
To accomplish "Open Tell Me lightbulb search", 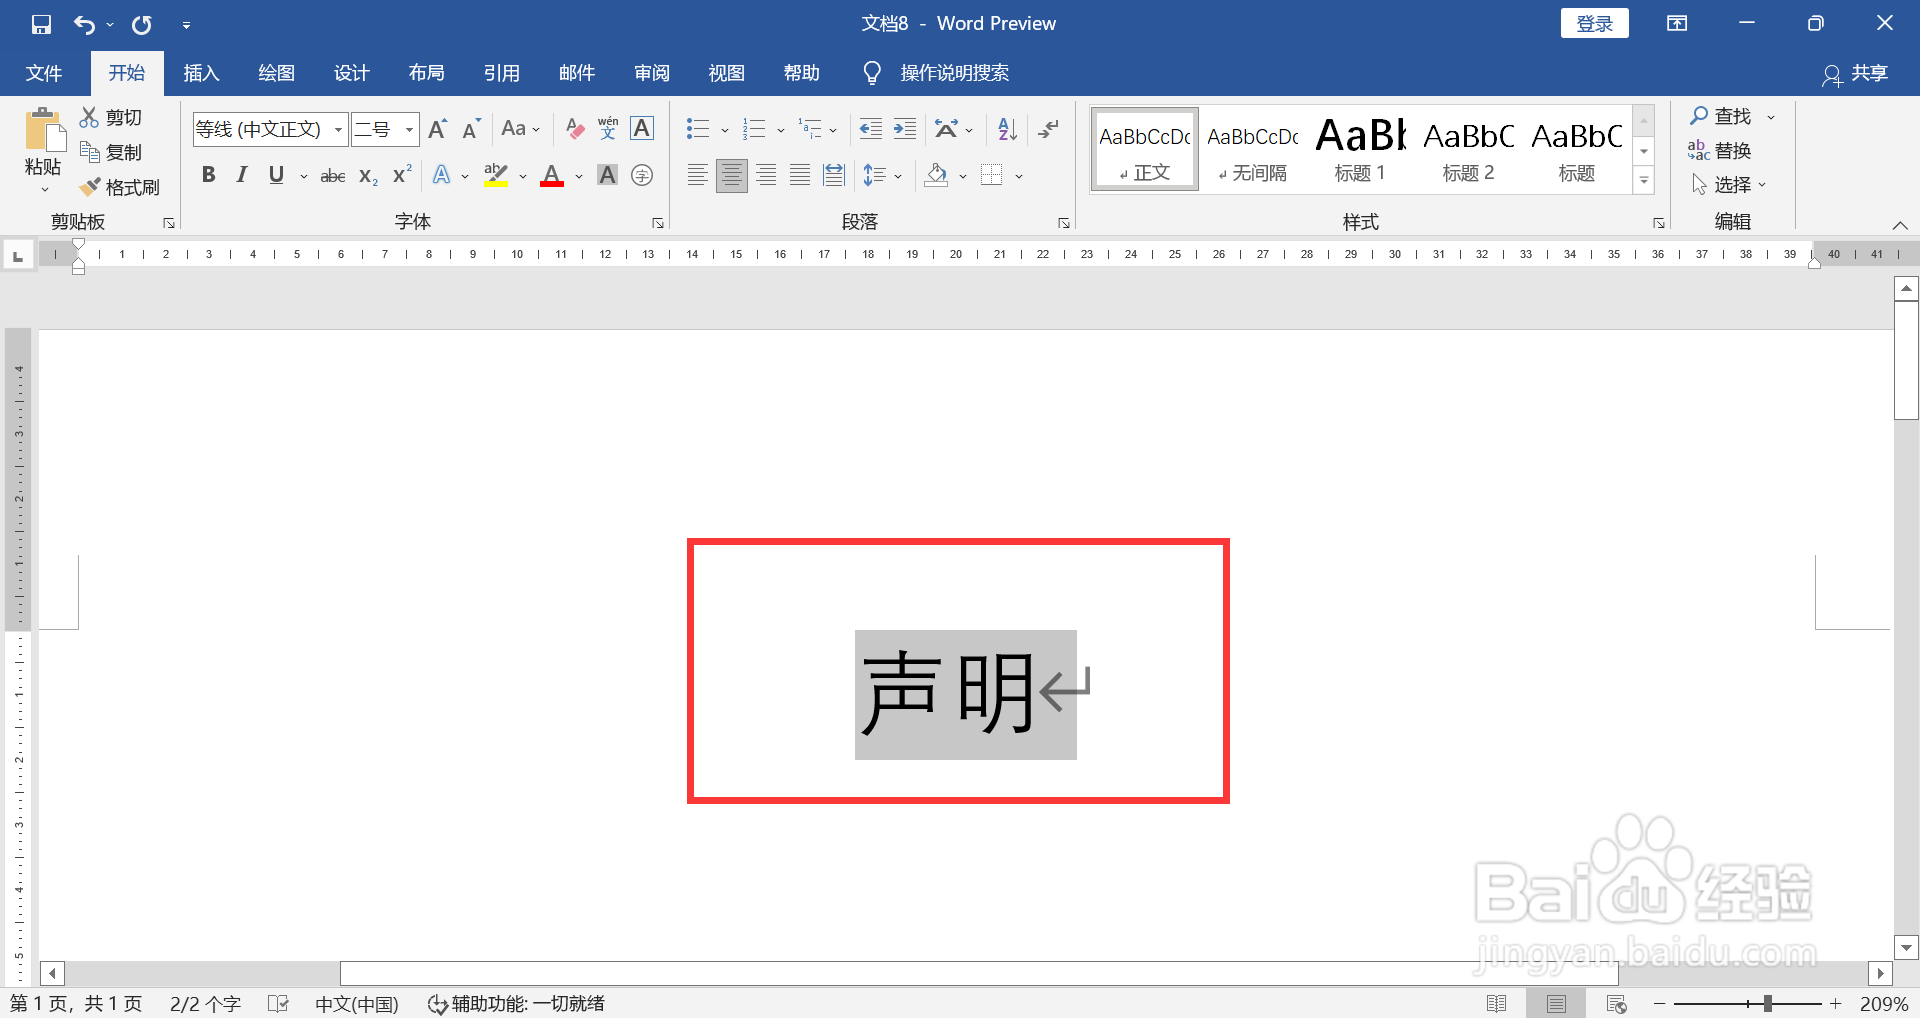I will pos(872,73).
